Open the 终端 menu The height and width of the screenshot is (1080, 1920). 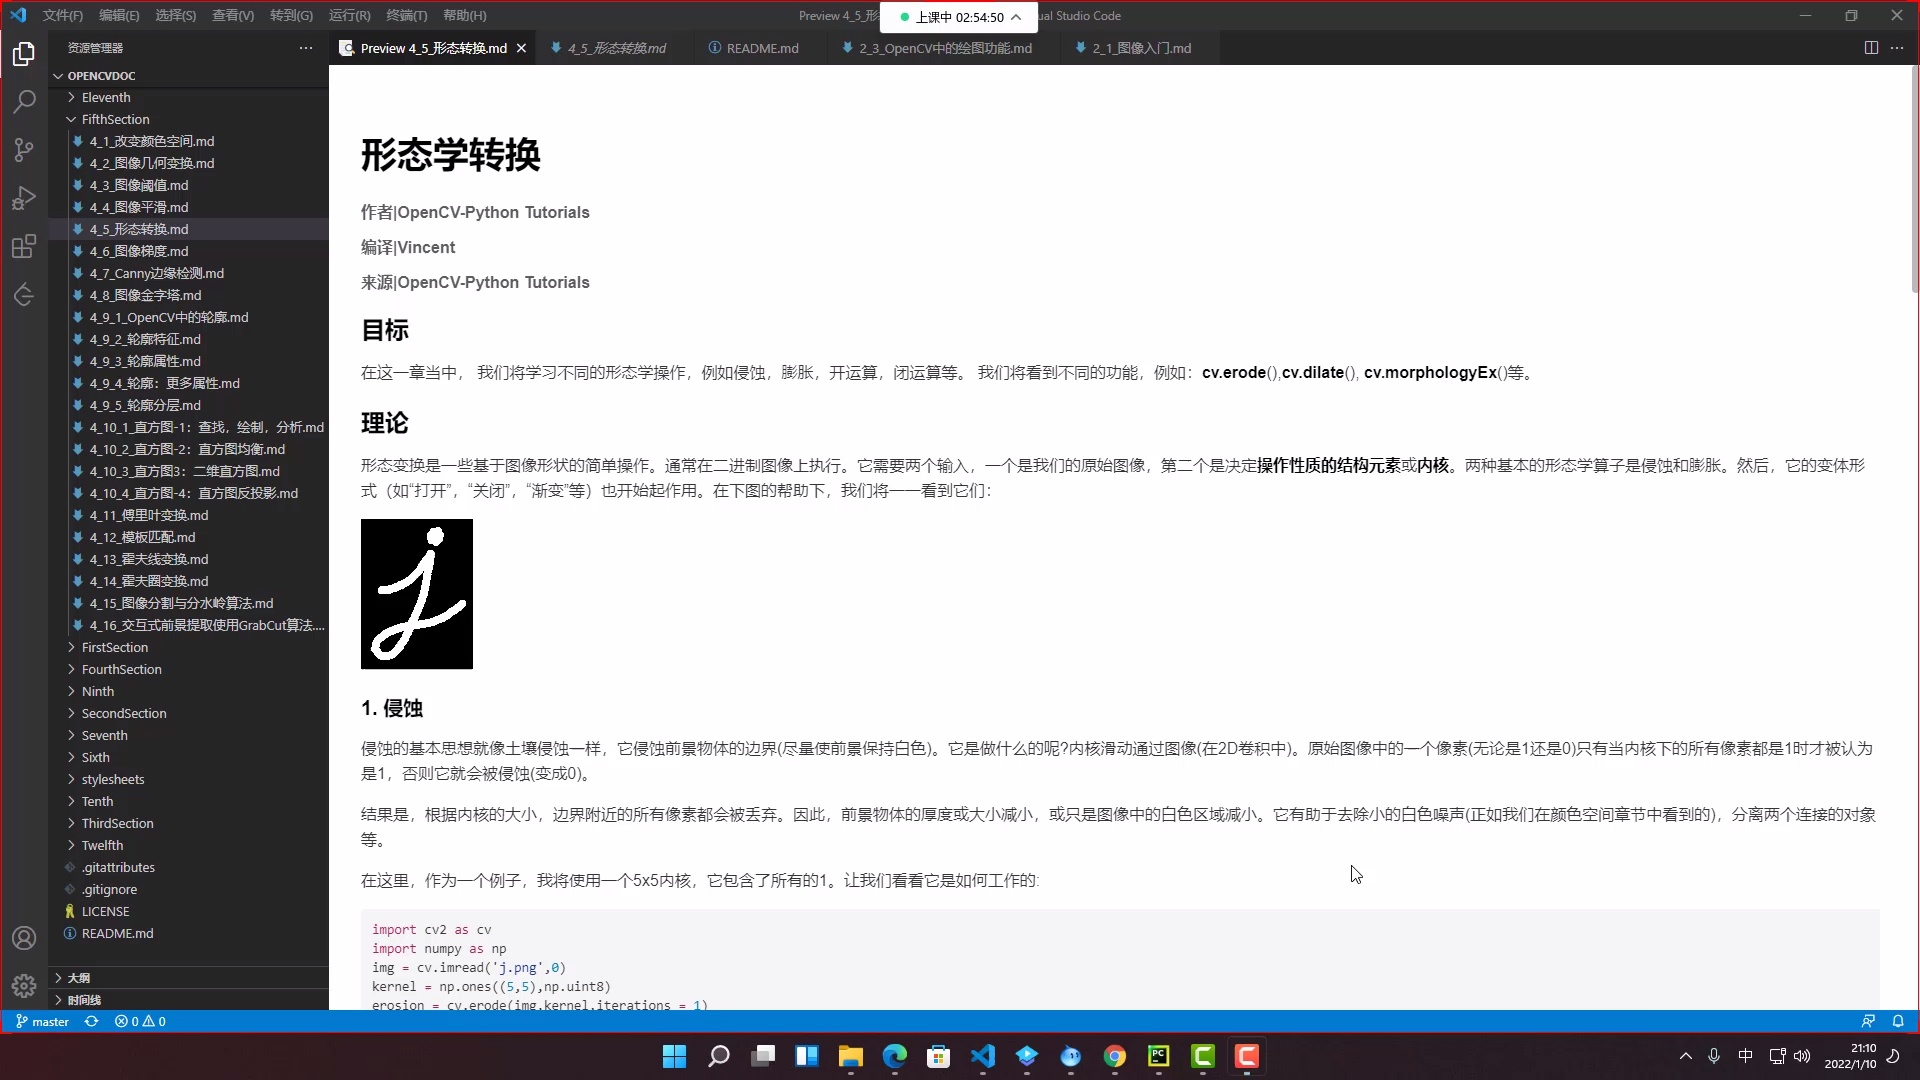[406, 15]
